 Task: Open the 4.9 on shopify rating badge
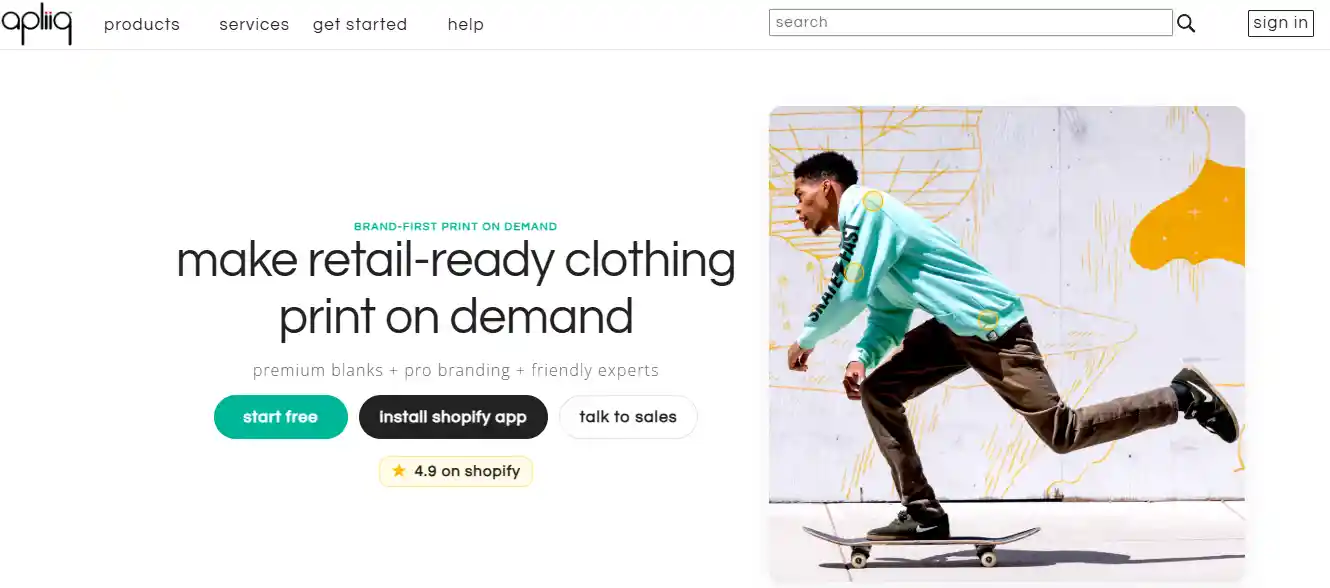click(x=455, y=470)
